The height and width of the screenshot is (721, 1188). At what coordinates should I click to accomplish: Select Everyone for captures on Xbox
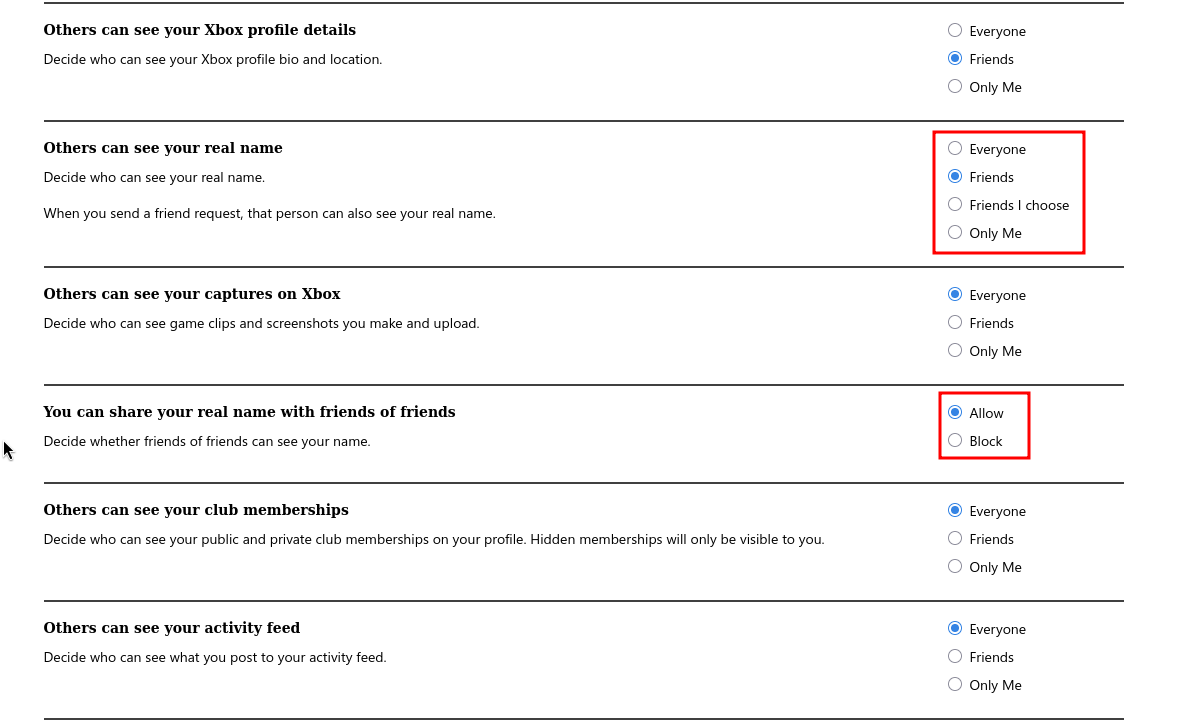pyautogui.click(x=955, y=295)
